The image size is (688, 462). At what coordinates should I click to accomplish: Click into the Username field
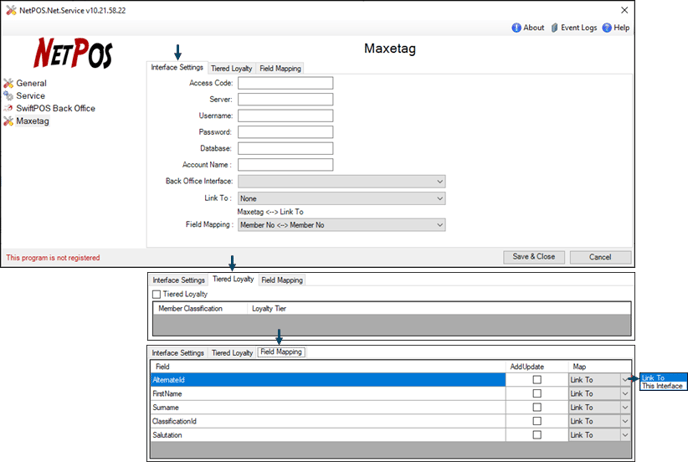tap(285, 116)
